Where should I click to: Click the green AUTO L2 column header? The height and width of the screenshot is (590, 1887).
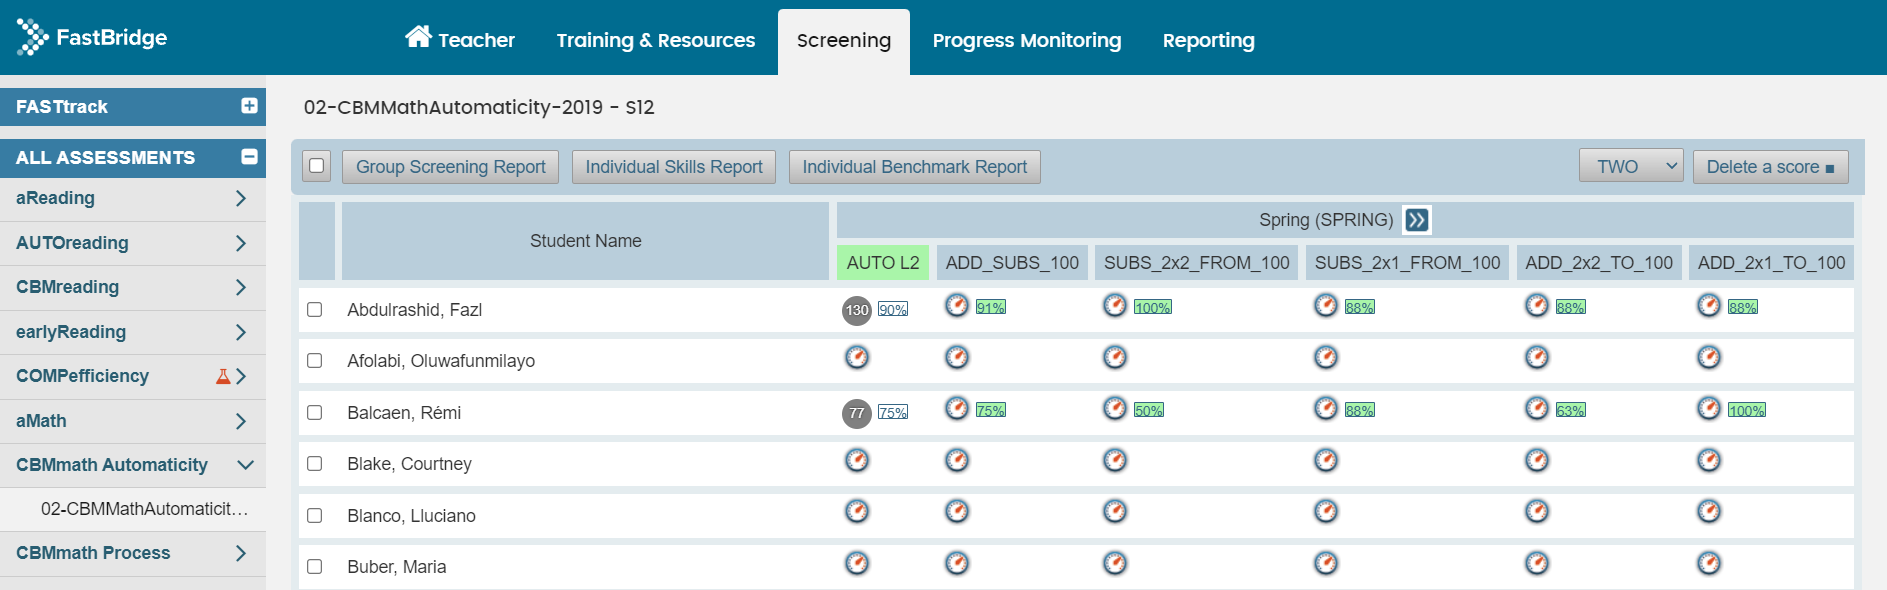[x=882, y=263]
